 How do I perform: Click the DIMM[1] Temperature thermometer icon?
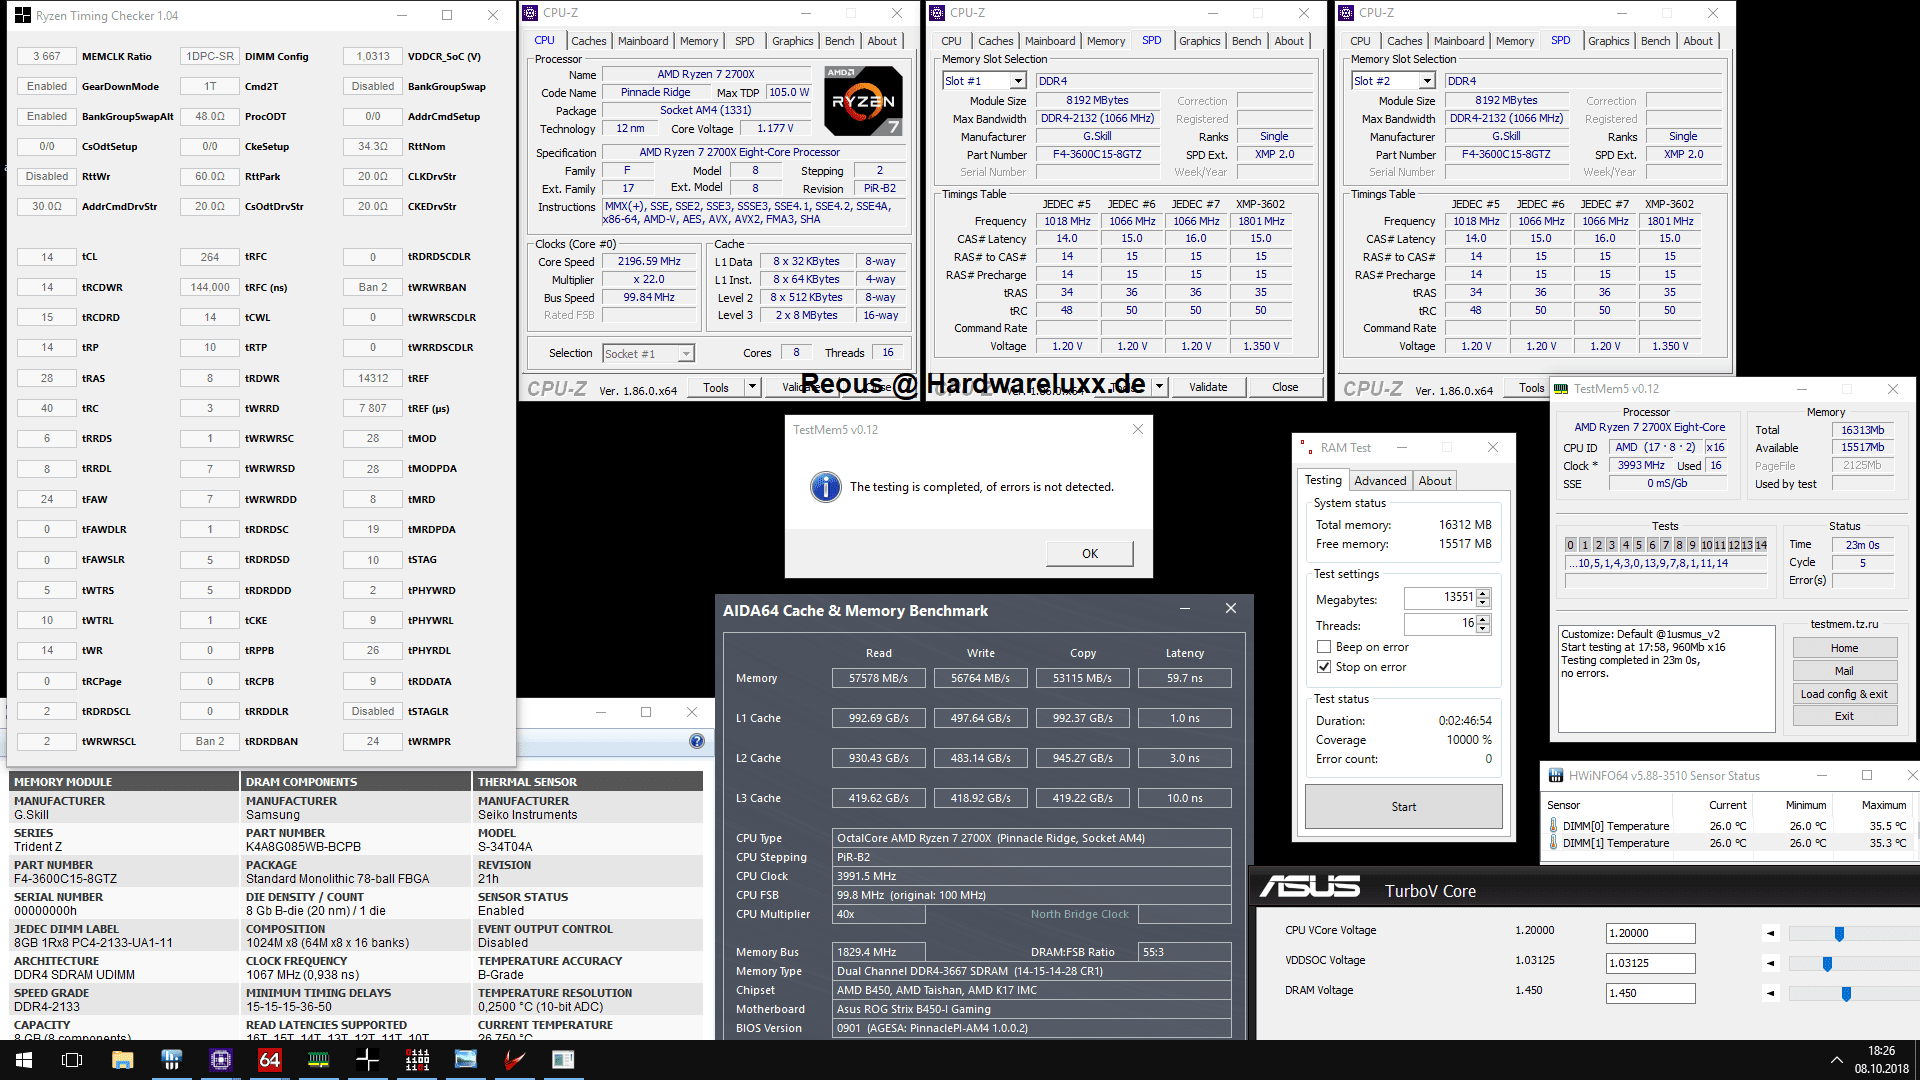(1553, 843)
